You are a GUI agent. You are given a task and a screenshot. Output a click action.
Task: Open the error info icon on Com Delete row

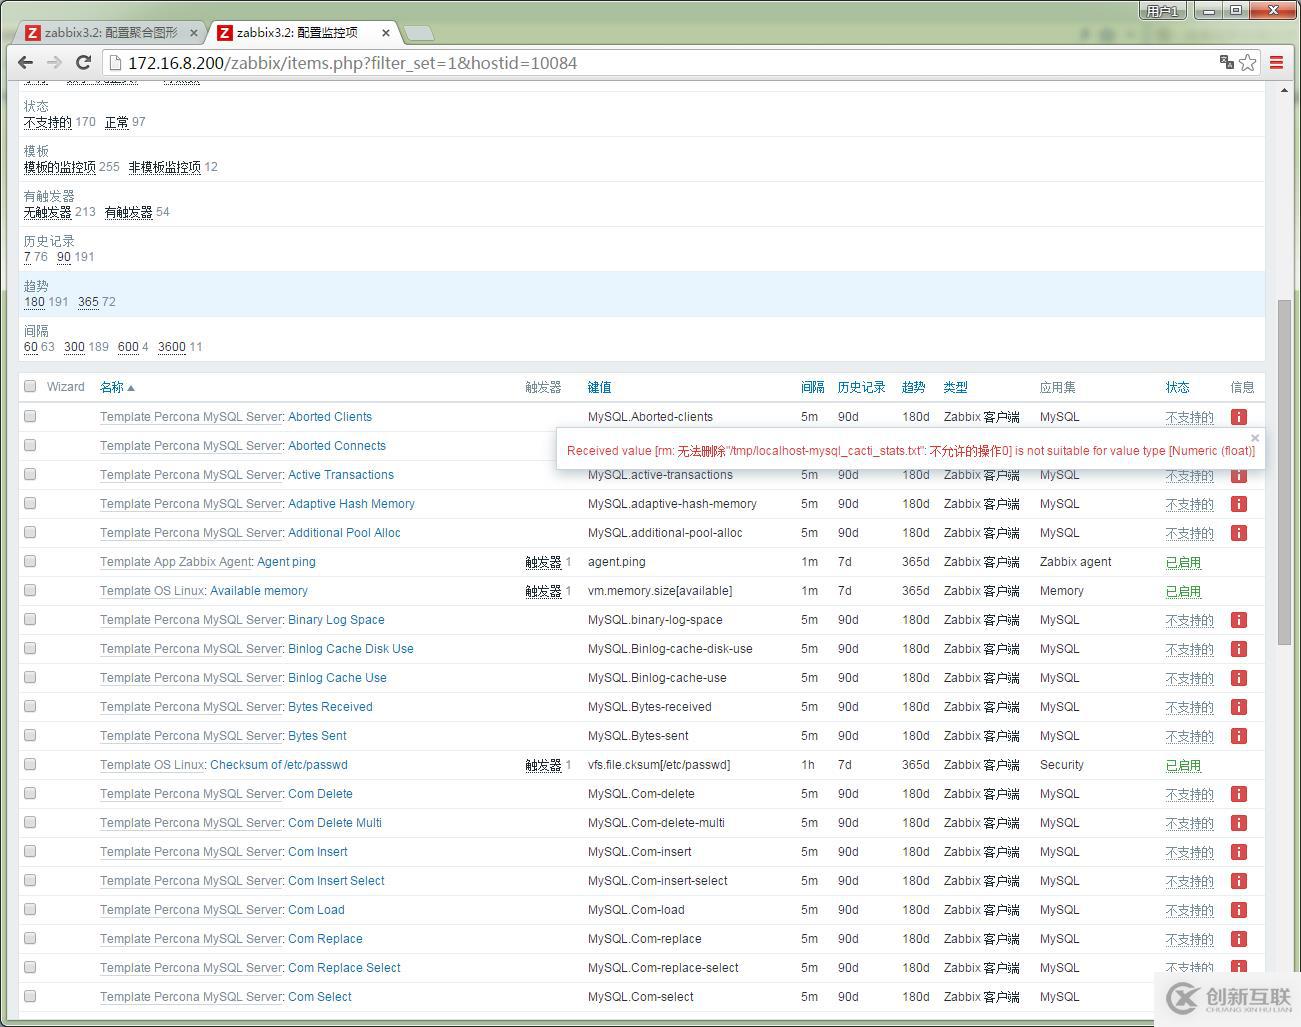click(x=1240, y=794)
